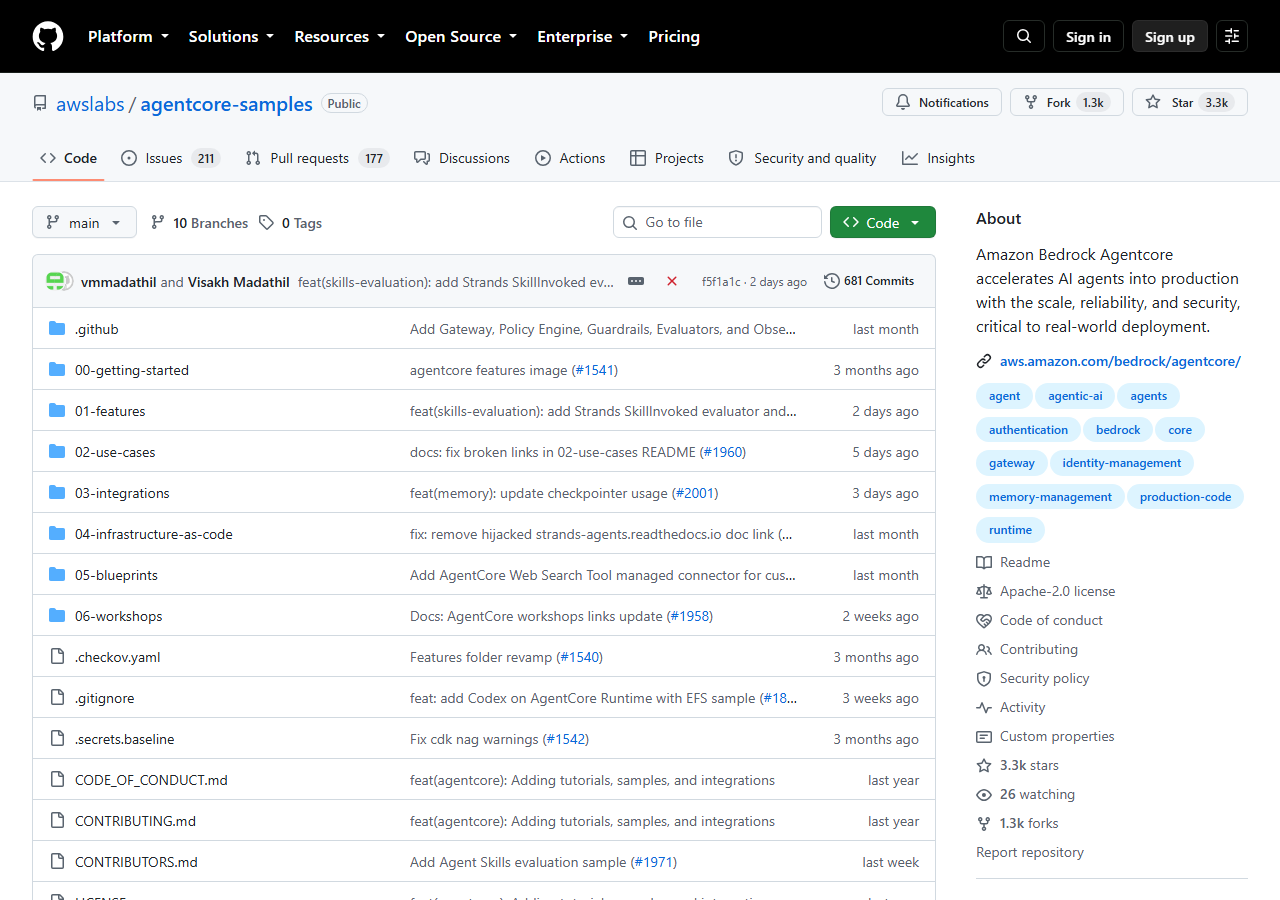Open the Pricing page link
This screenshot has height=900, width=1280.
(x=674, y=36)
